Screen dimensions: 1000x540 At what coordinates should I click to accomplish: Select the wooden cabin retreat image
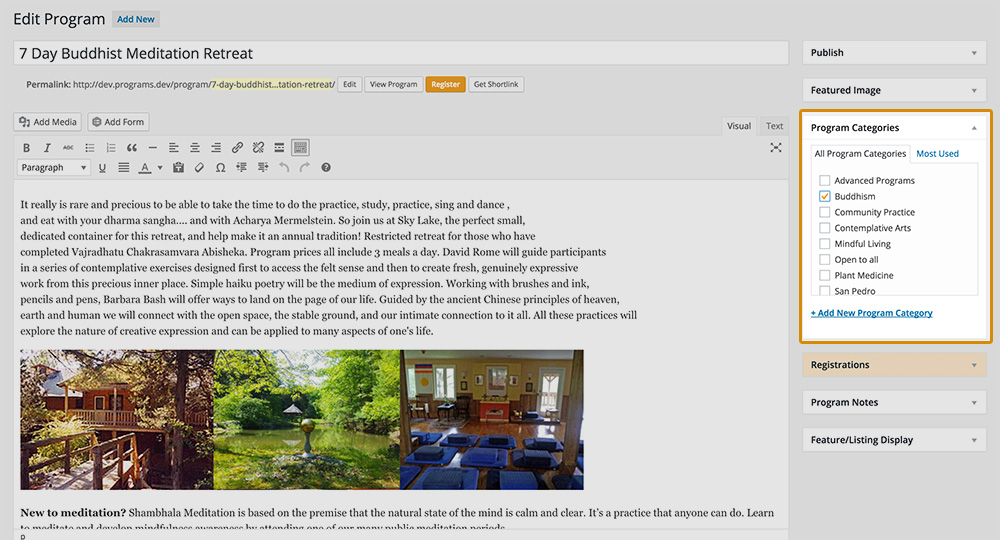point(117,420)
